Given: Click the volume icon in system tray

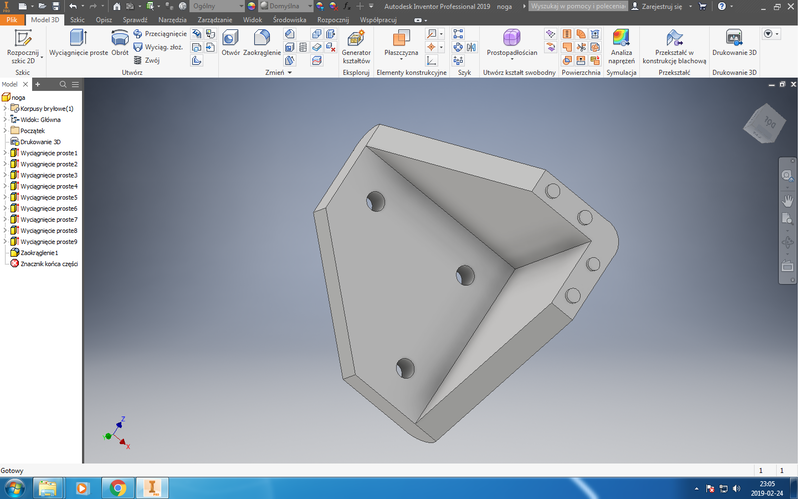Looking at the screenshot, I should click(736, 489).
